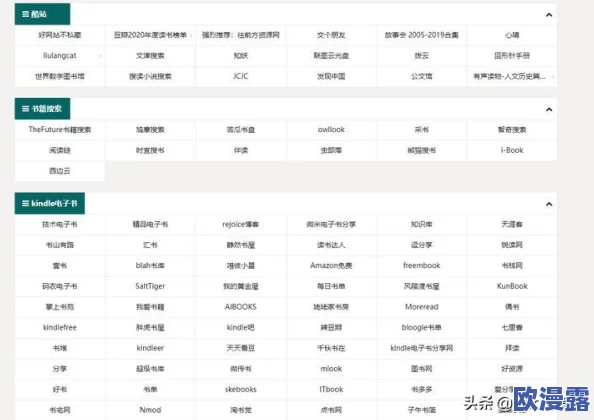Click the JCJC link
The image size is (594, 420).
click(241, 76)
